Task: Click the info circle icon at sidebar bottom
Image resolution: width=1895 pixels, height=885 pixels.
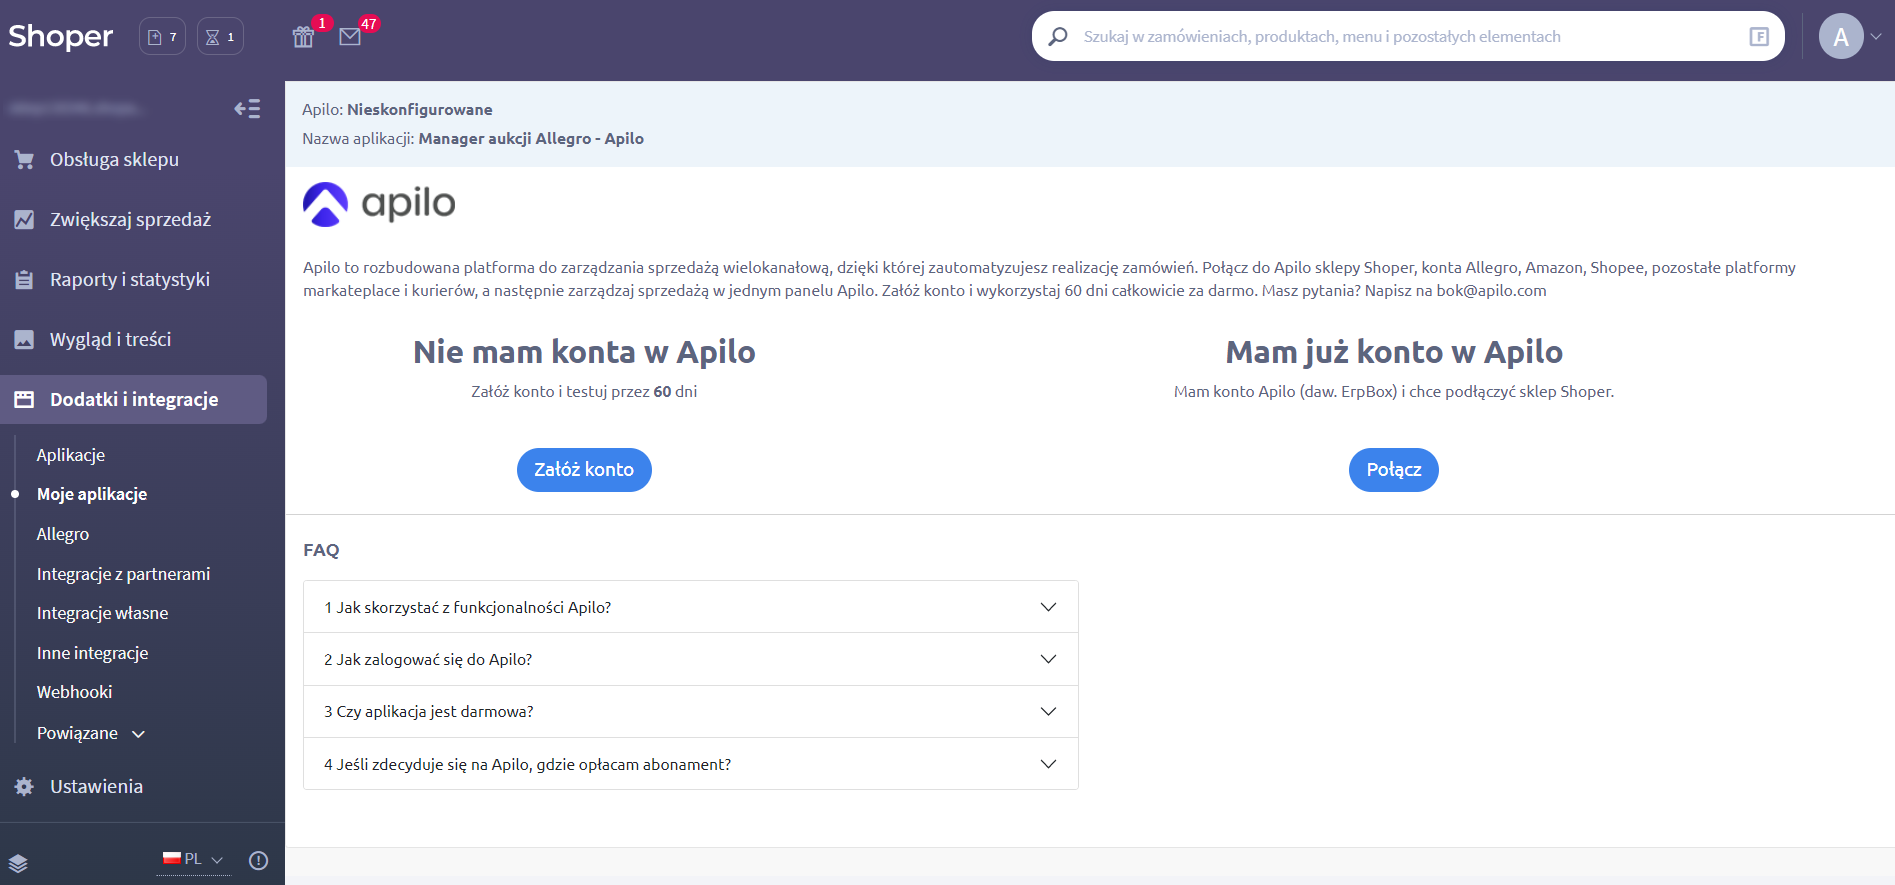Action: click(x=258, y=861)
